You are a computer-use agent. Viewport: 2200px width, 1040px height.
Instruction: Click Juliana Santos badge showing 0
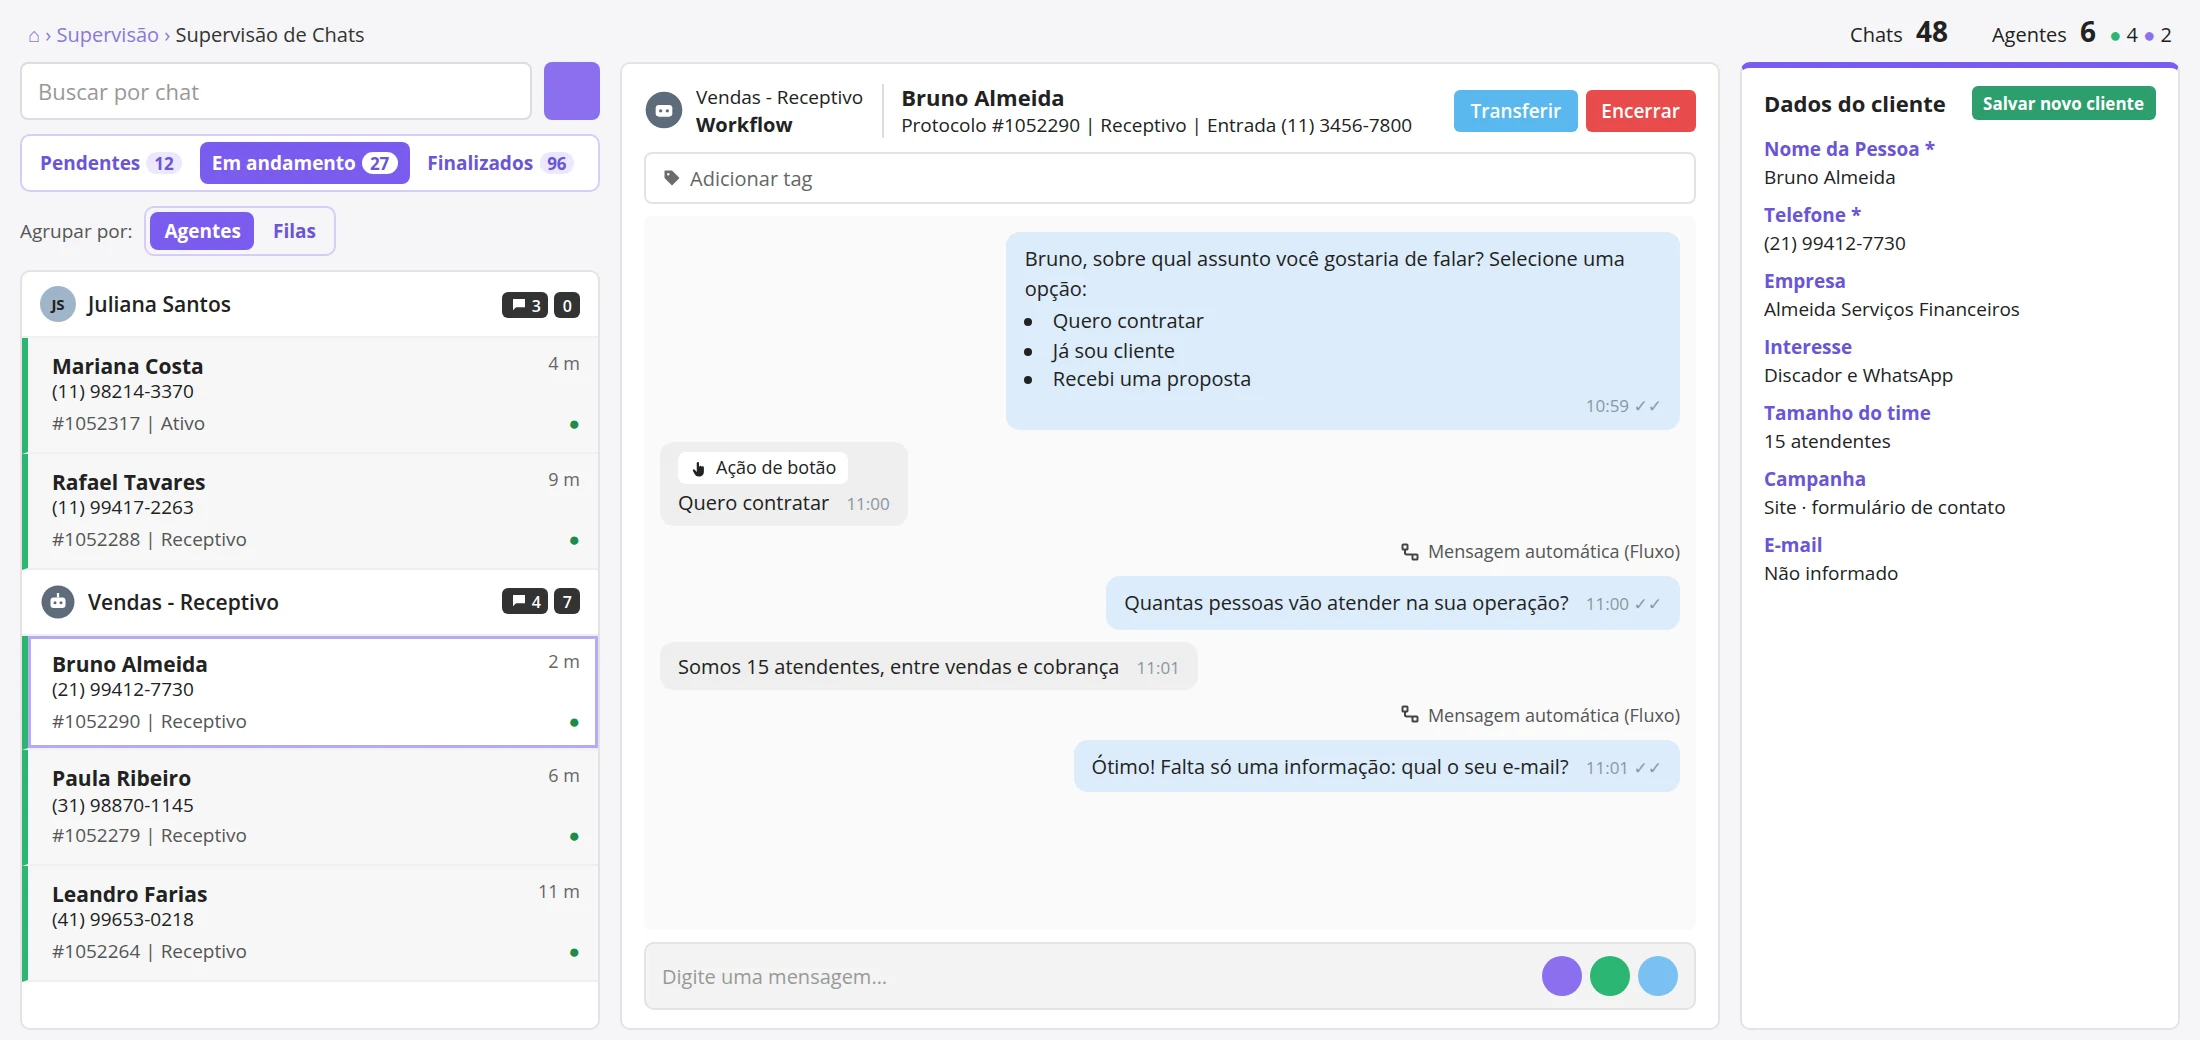pos(567,305)
